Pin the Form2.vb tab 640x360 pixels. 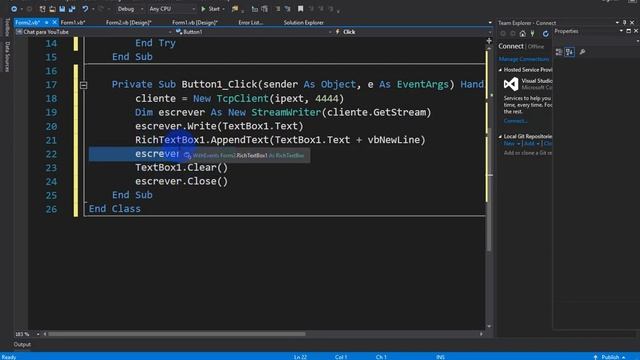(47, 22)
